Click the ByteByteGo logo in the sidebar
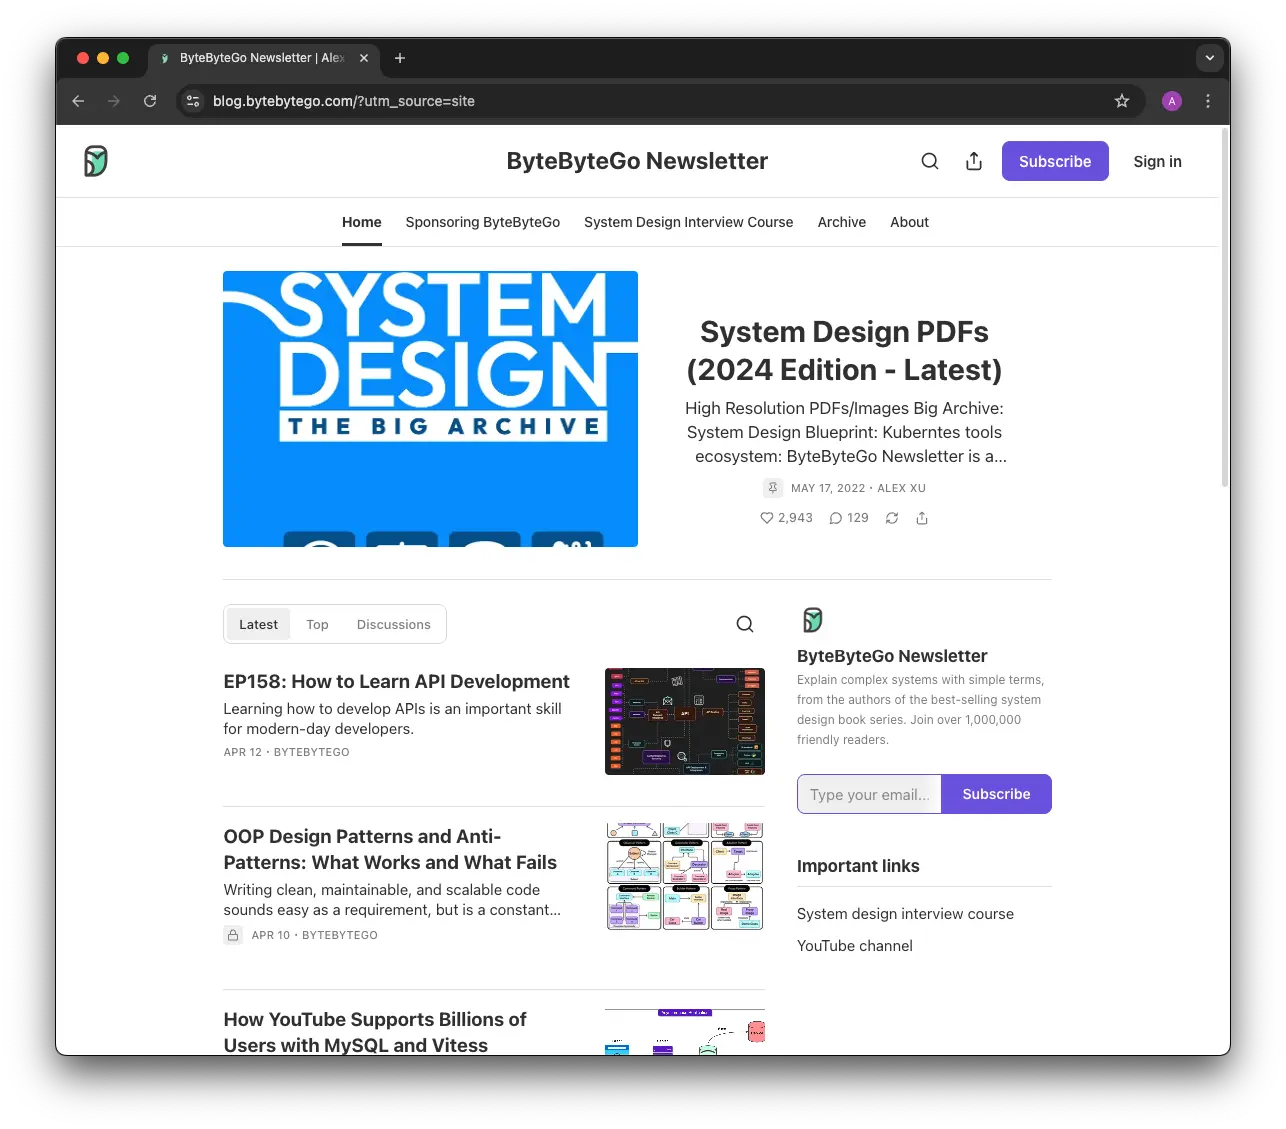The image size is (1286, 1129). pyautogui.click(x=813, y=620)
